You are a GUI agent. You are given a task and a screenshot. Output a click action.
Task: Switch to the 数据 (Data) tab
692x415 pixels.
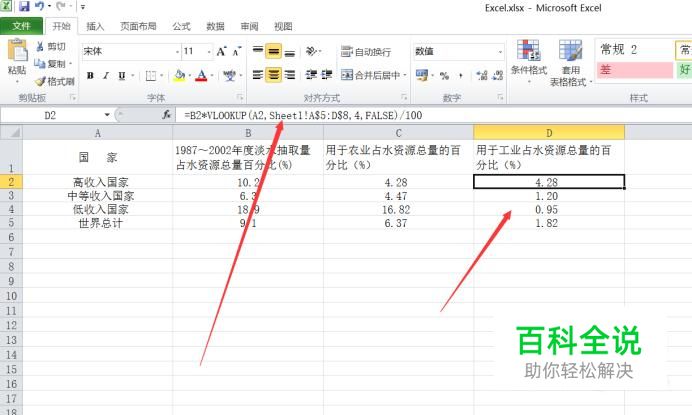[x=215, y=26]
